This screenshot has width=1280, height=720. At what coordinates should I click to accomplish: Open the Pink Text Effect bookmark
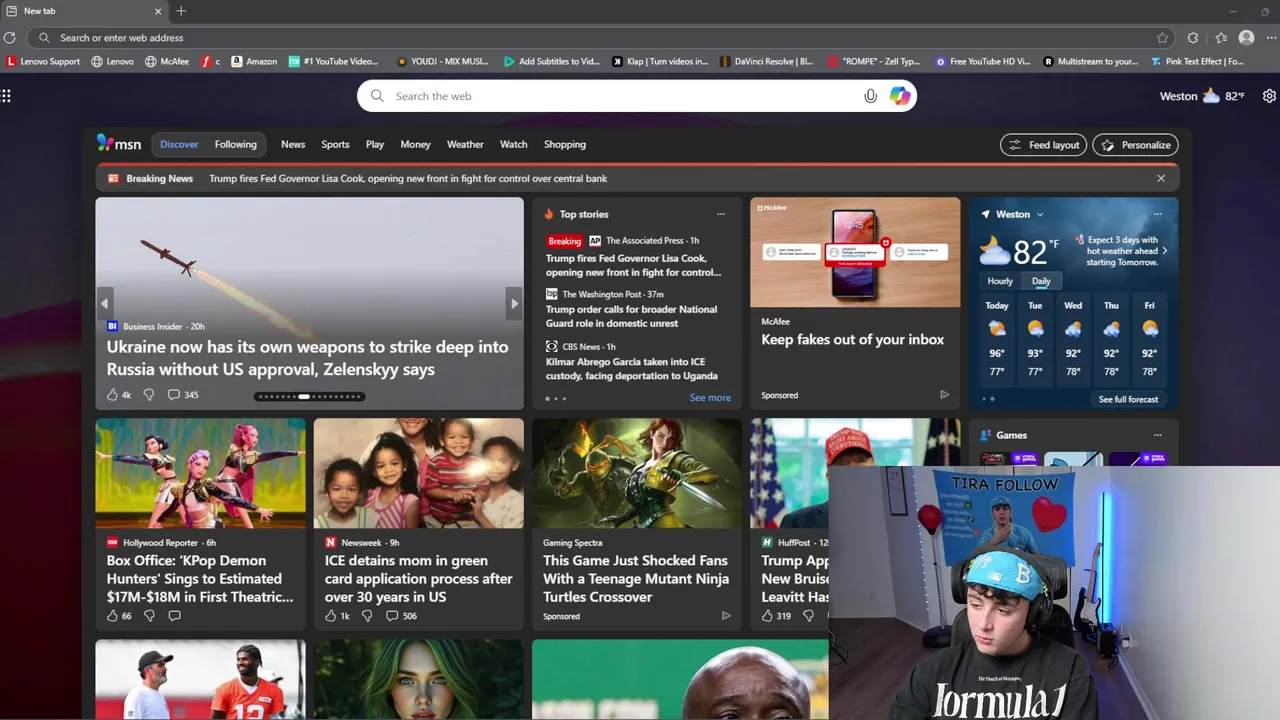click(x=1197, y=61)
